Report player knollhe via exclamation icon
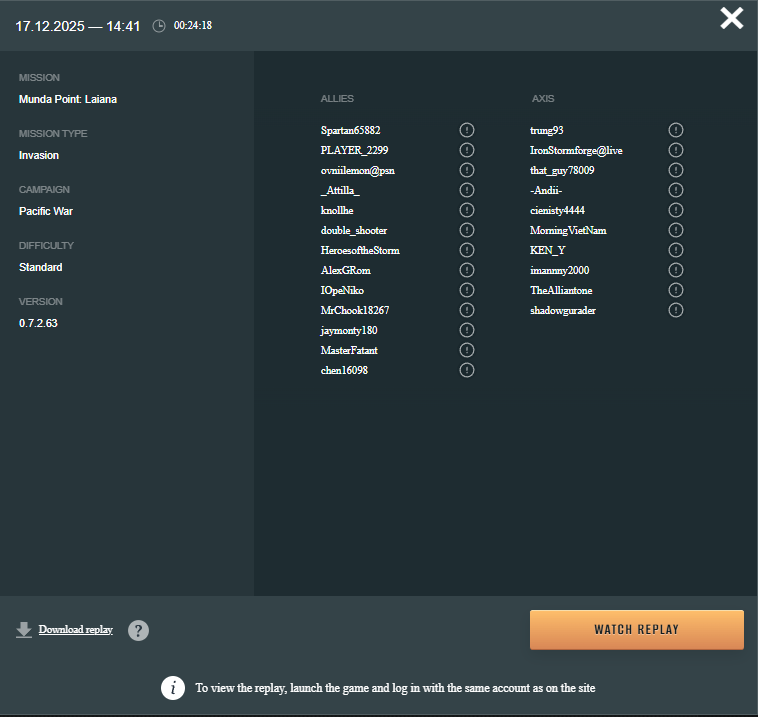This screenshot has height=717, width=758. click(x=467, y=210)
